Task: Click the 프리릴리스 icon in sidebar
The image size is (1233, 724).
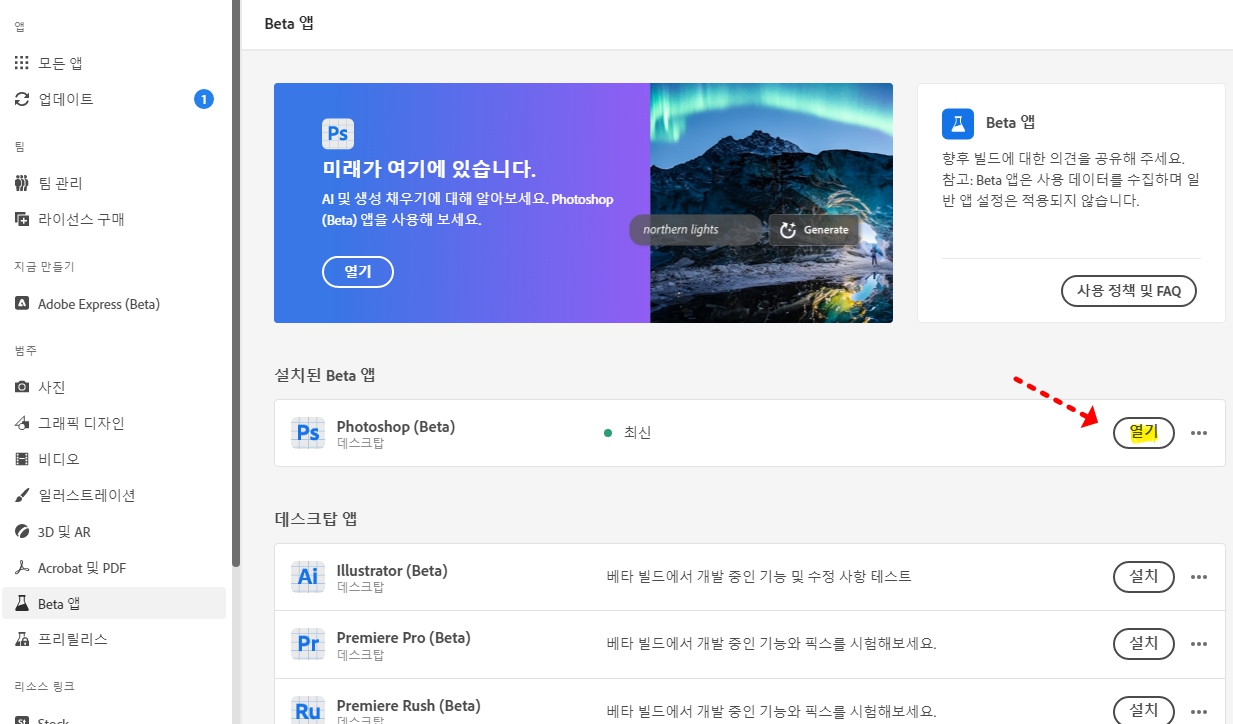Action: click(22, 639)
